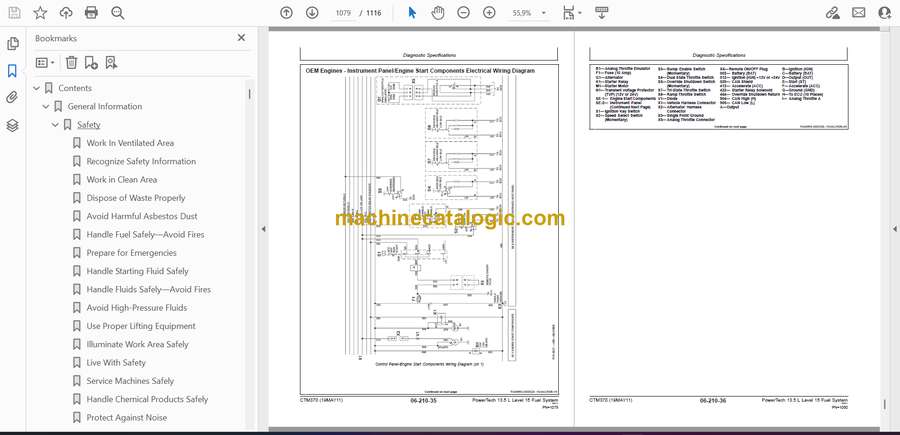The image size is (900, 435).
Task: Click the Save file icon
Action: point(14,13)
